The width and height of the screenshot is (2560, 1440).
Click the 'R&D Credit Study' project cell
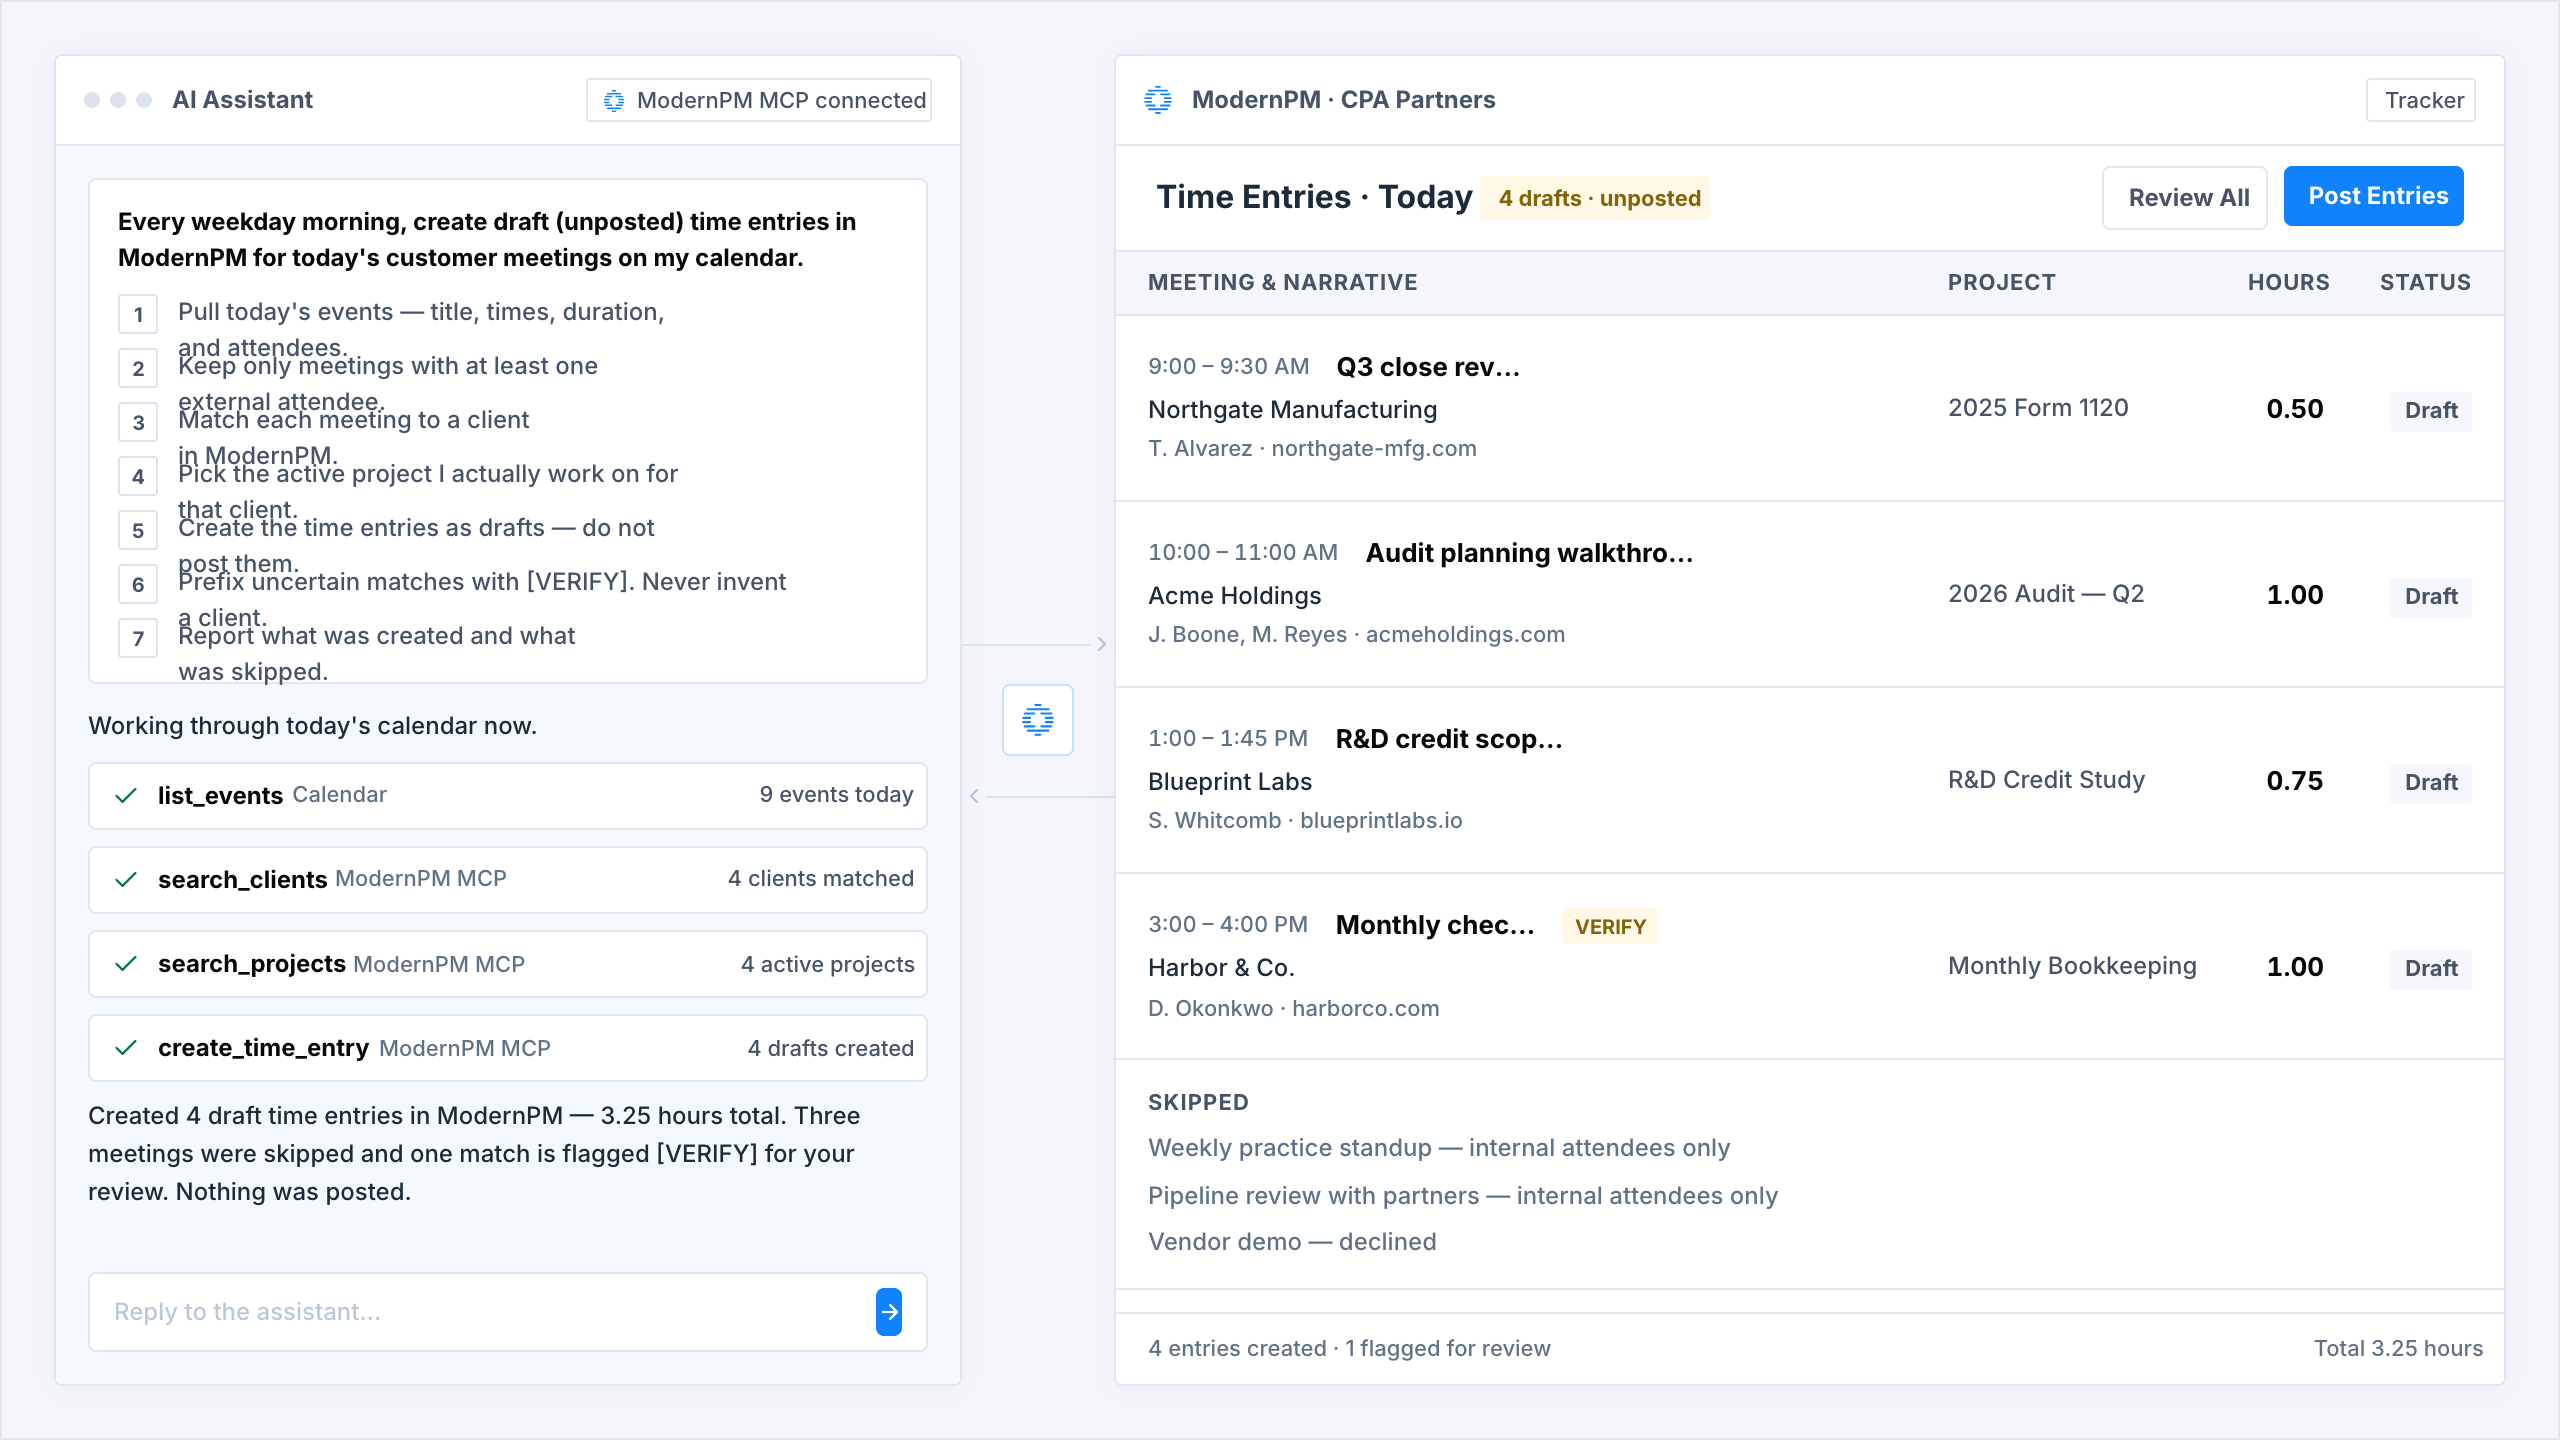click(x=2046, y=780)
